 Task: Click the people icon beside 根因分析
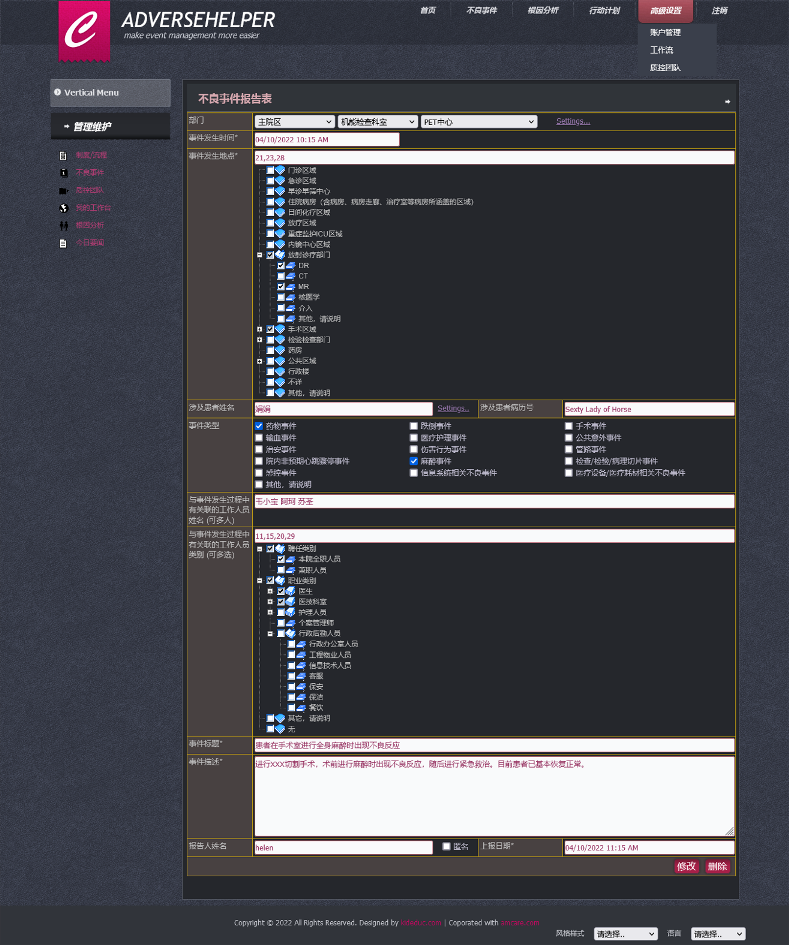[63, 225]
